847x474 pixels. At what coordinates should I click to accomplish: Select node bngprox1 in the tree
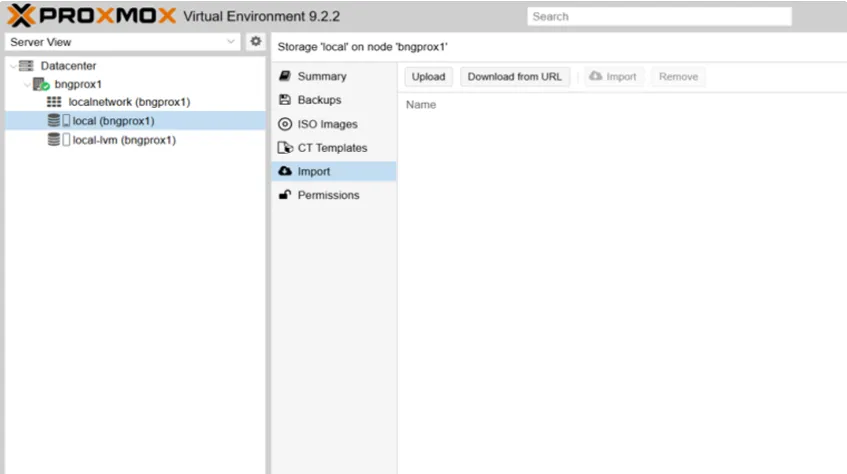tap(78, 84)
